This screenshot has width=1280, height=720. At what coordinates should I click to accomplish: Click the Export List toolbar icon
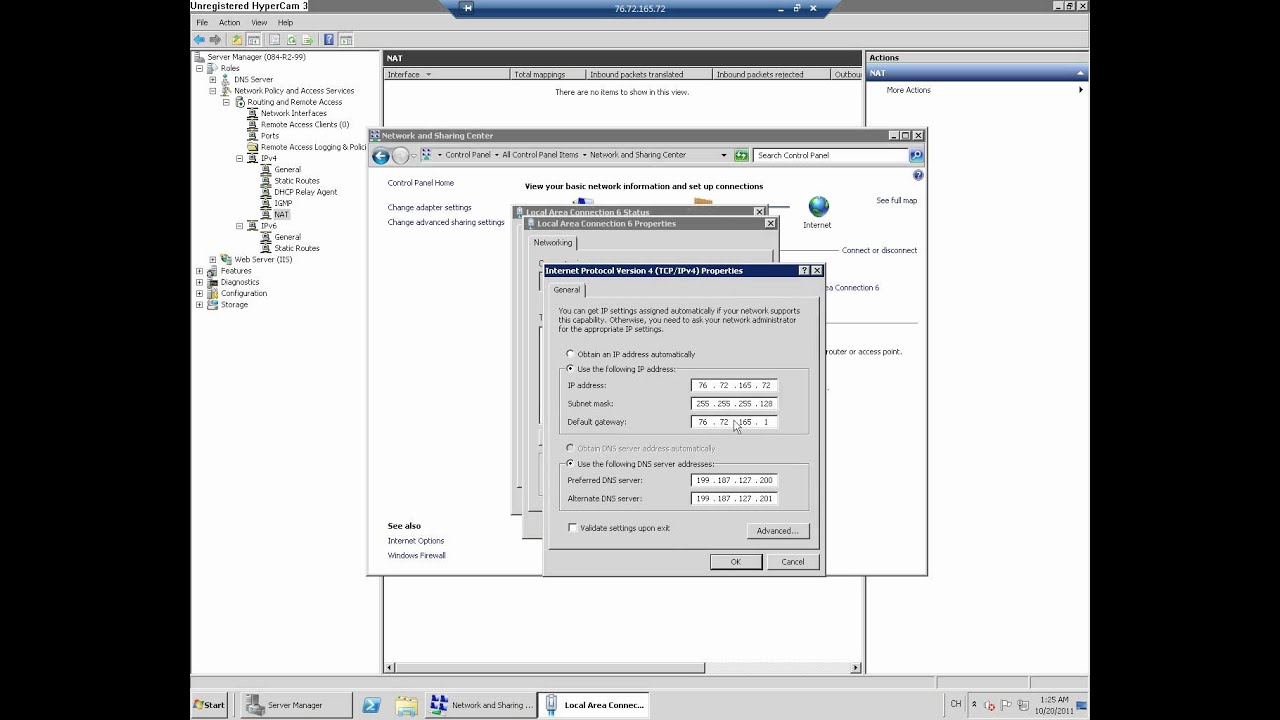[x=307, y=40]
